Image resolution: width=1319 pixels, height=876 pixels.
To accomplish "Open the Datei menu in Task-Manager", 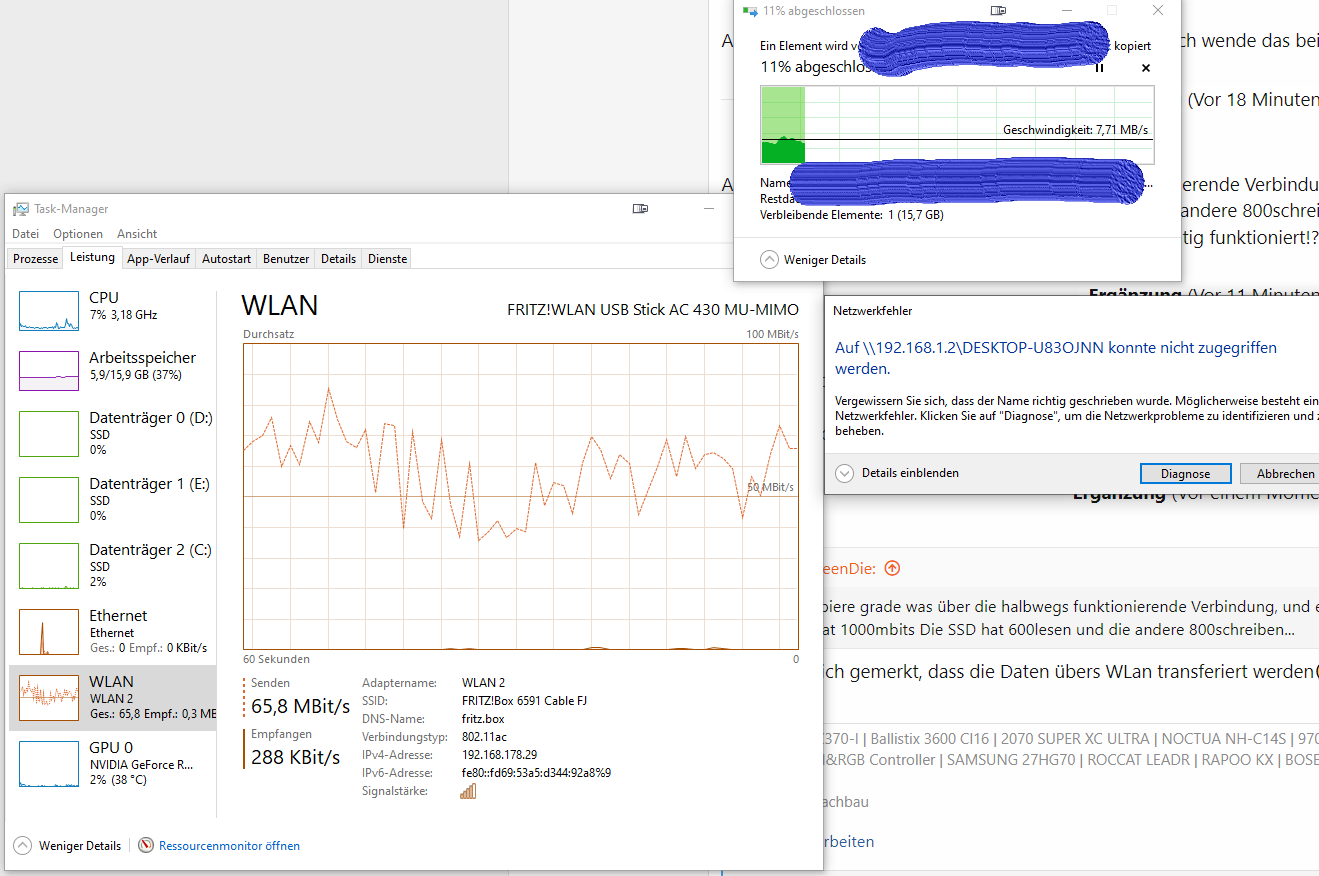I will (25, 233).
